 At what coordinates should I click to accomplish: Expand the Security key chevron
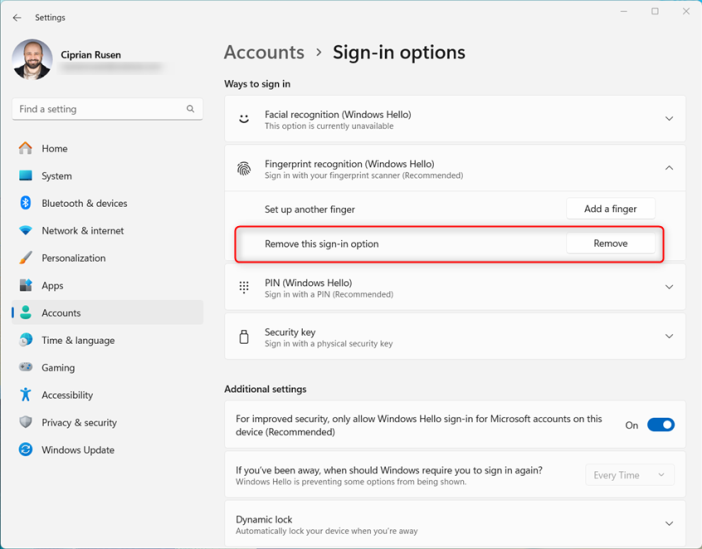click(x=669, y=336)
